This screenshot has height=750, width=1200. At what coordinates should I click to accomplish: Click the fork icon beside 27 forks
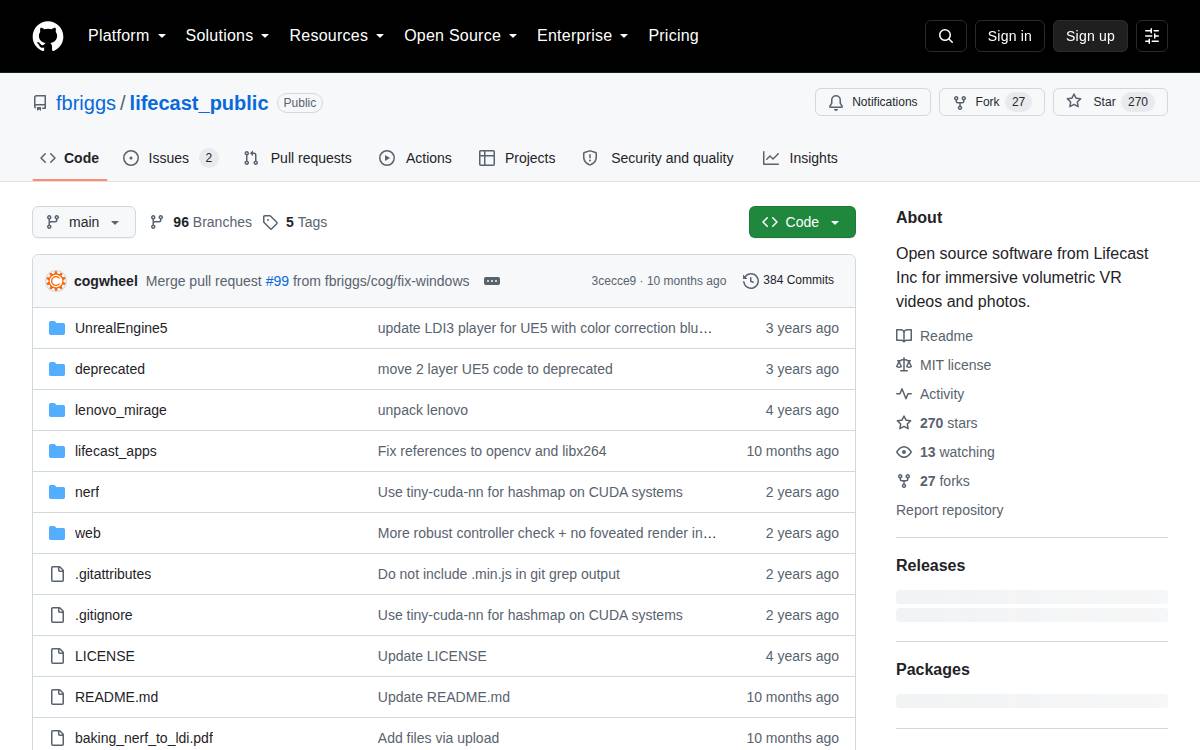click(904, 481)
